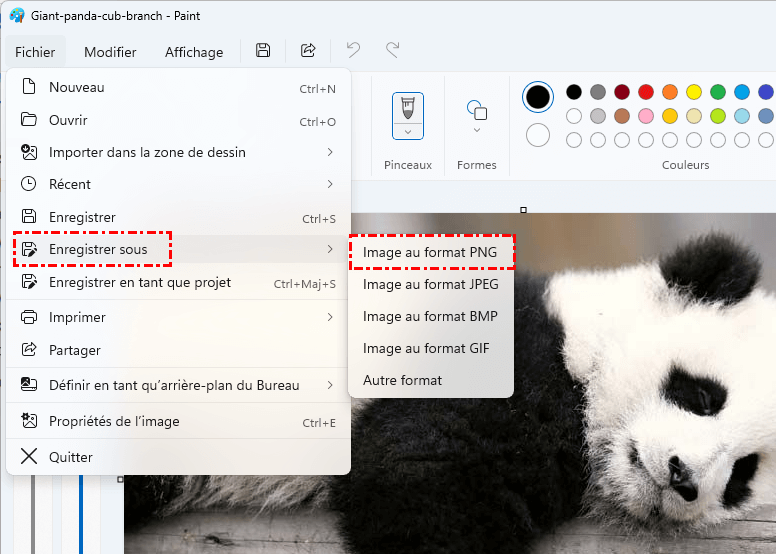Select the Pinceaux brush tool icon
The image size is (776, 554).
(407, 106)
